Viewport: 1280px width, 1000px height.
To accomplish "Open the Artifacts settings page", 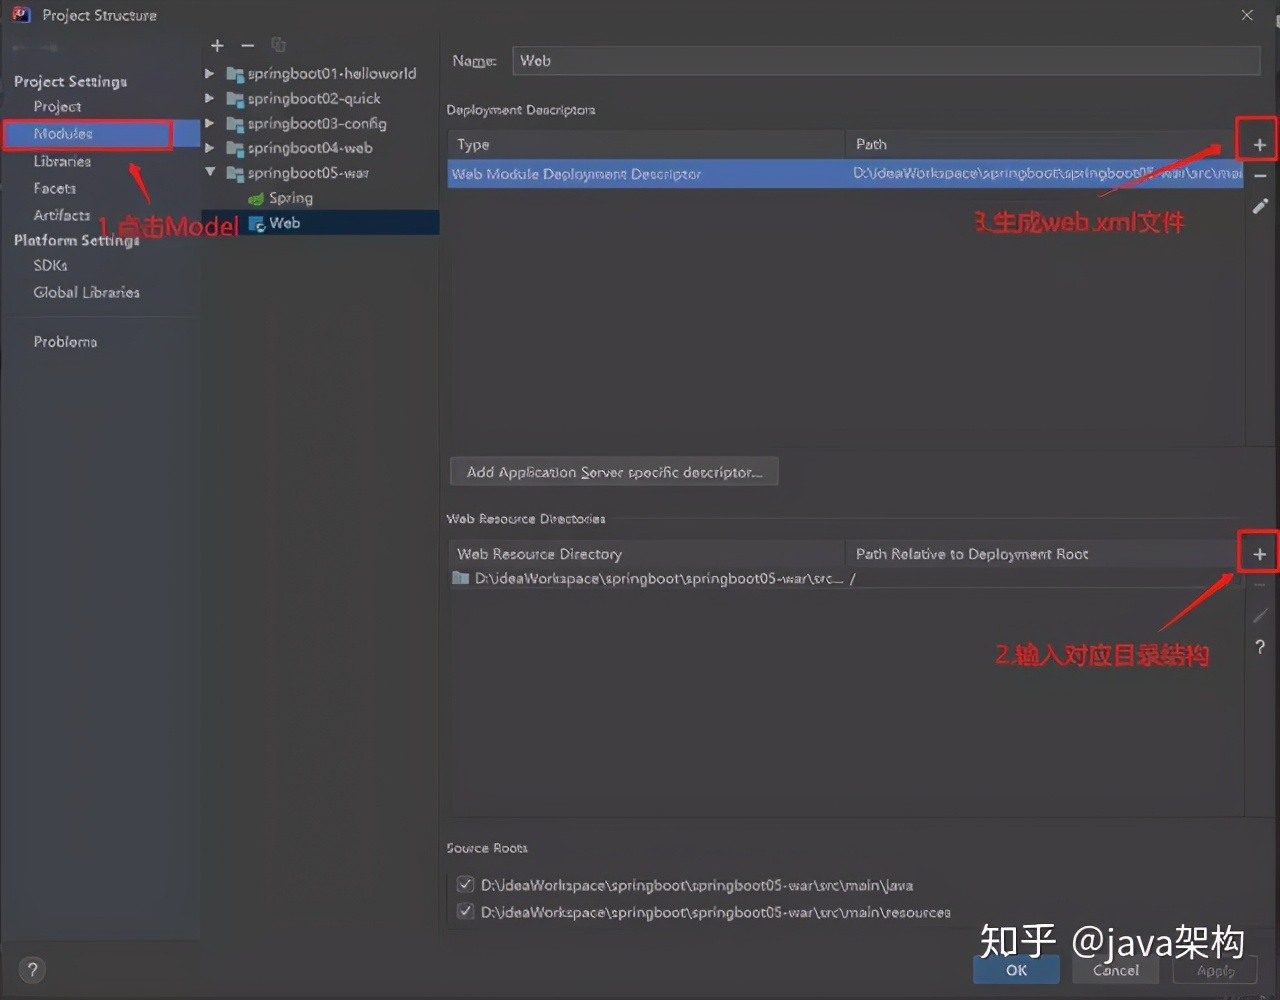I will coord(62,215).
